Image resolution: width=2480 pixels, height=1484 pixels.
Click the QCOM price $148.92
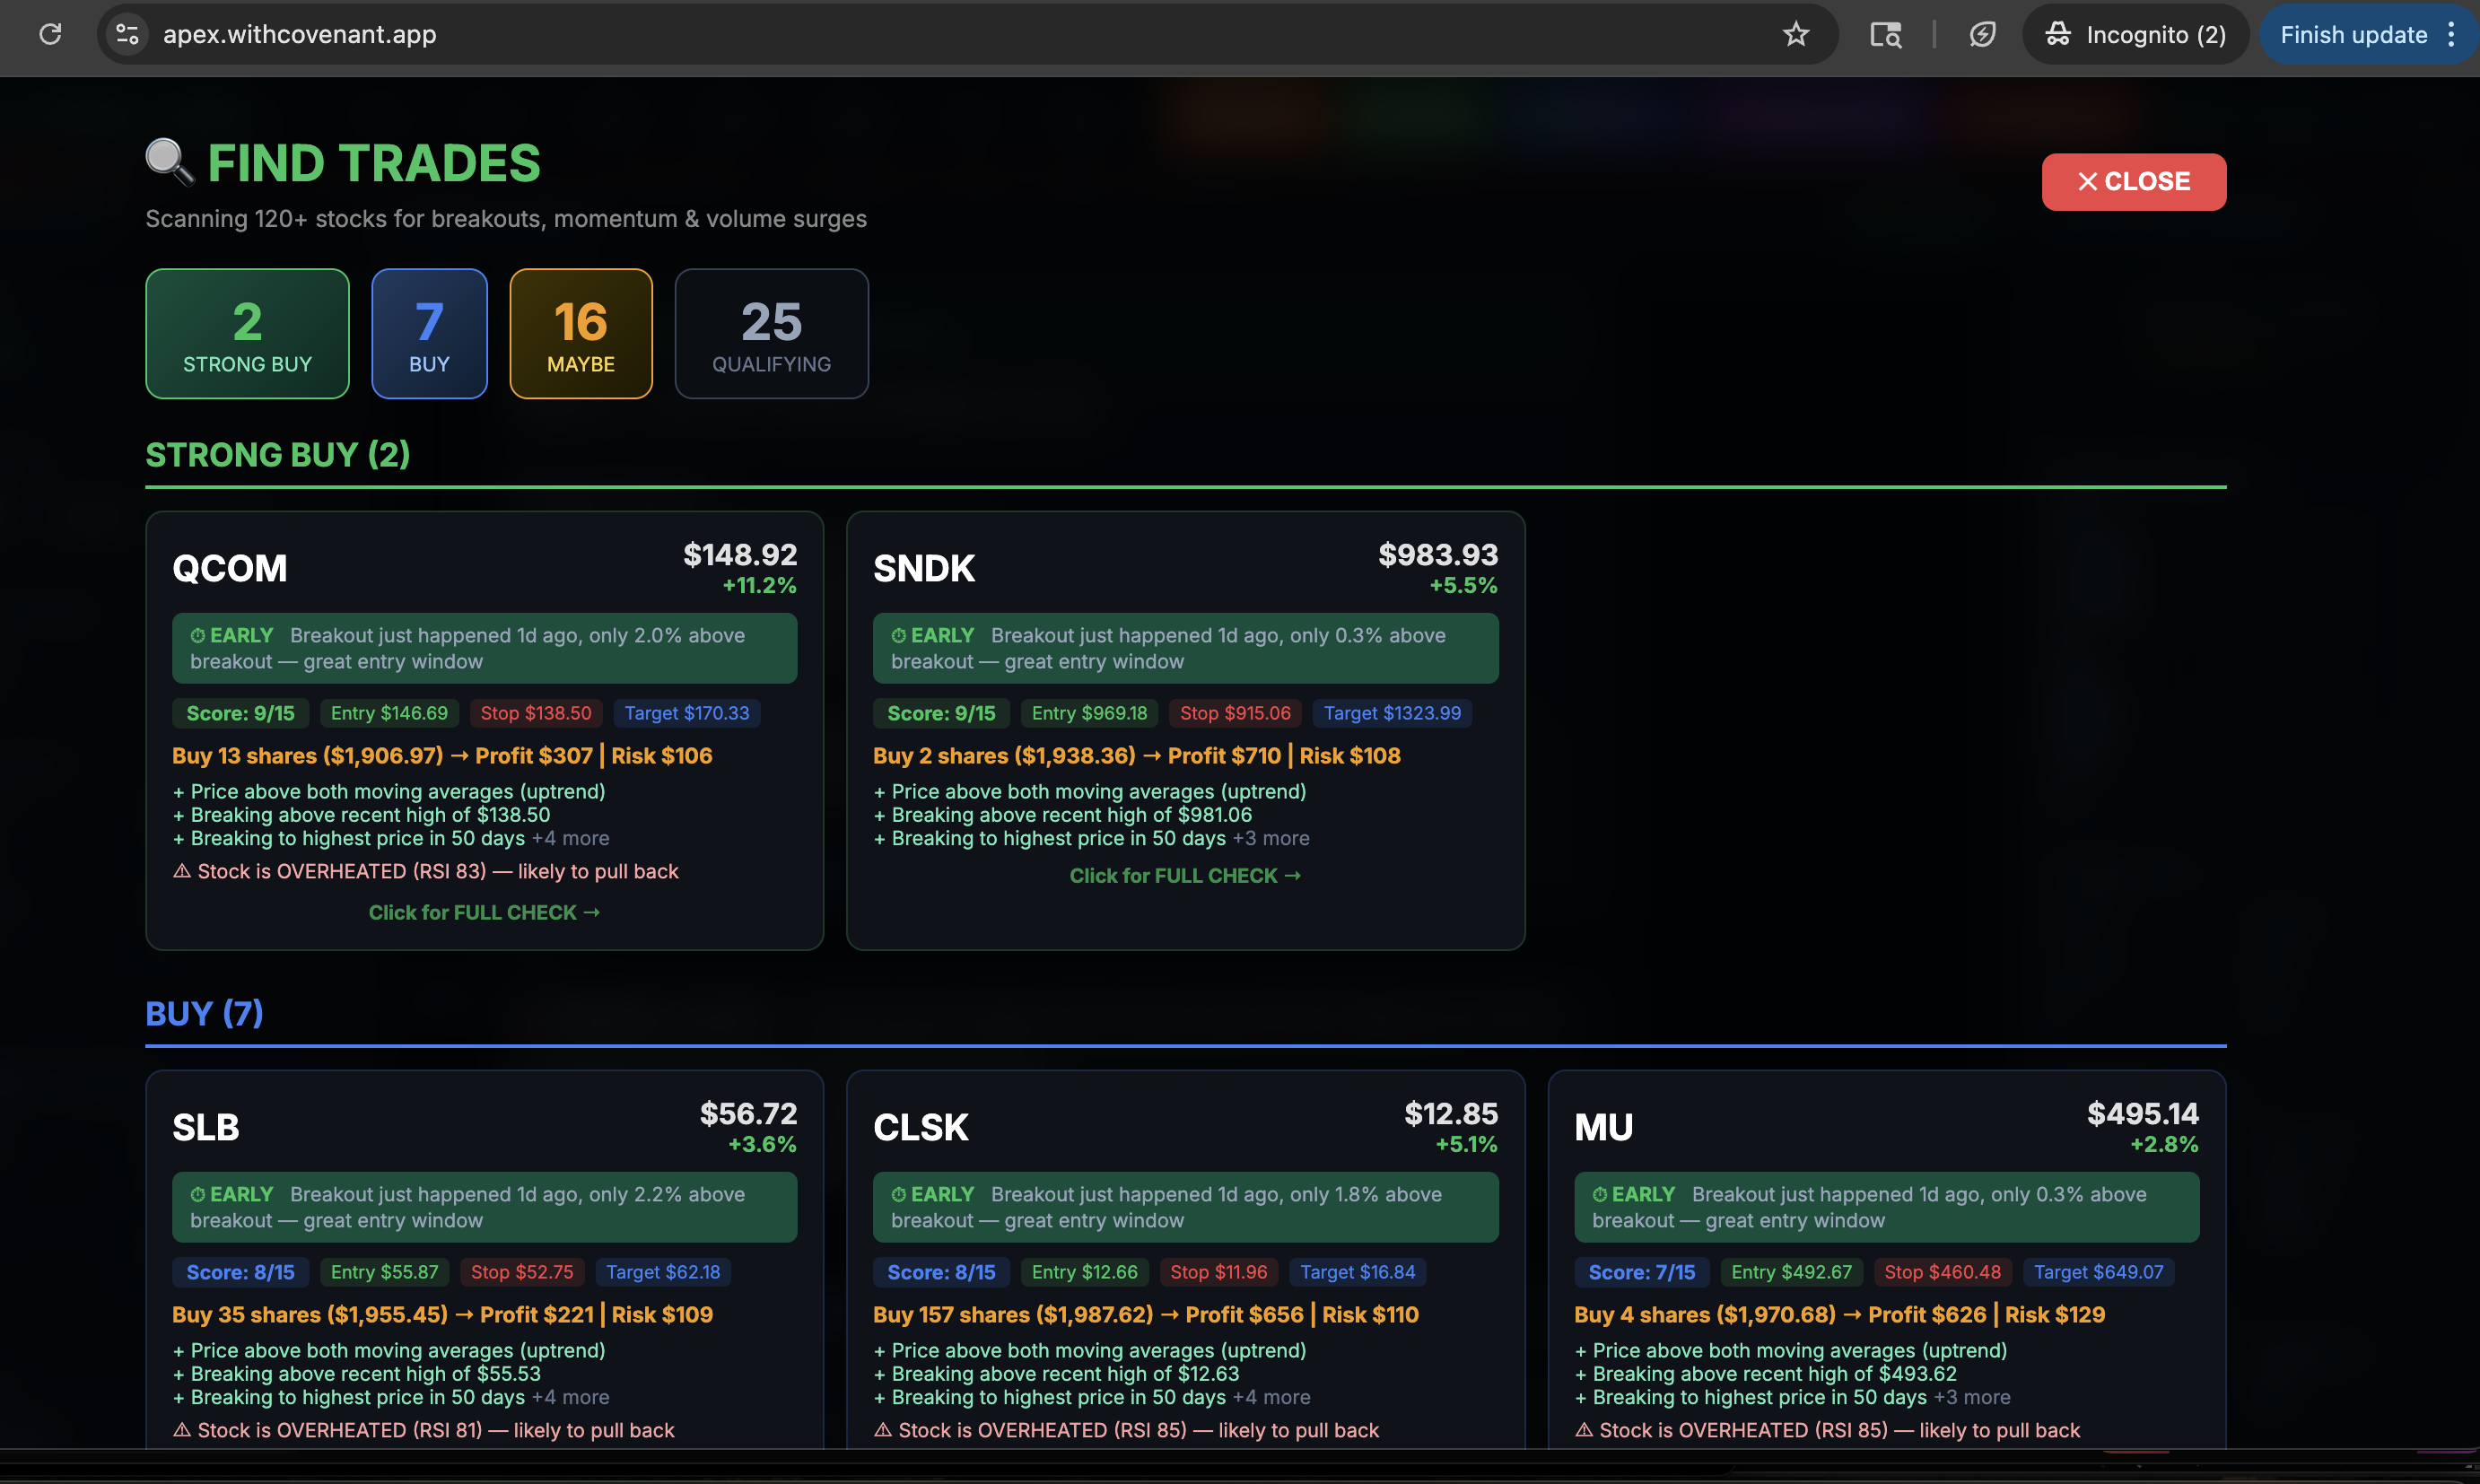[739, 554]
